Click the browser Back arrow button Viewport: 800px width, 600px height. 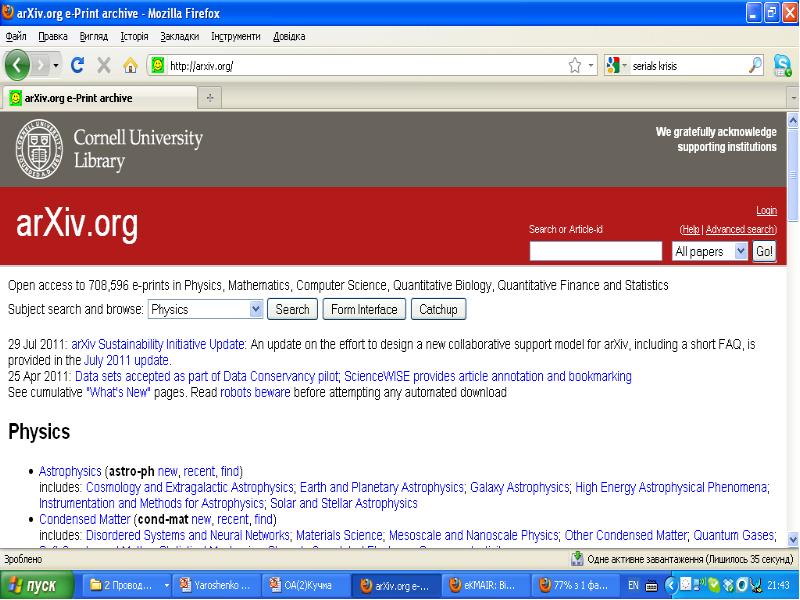(17, 65)
